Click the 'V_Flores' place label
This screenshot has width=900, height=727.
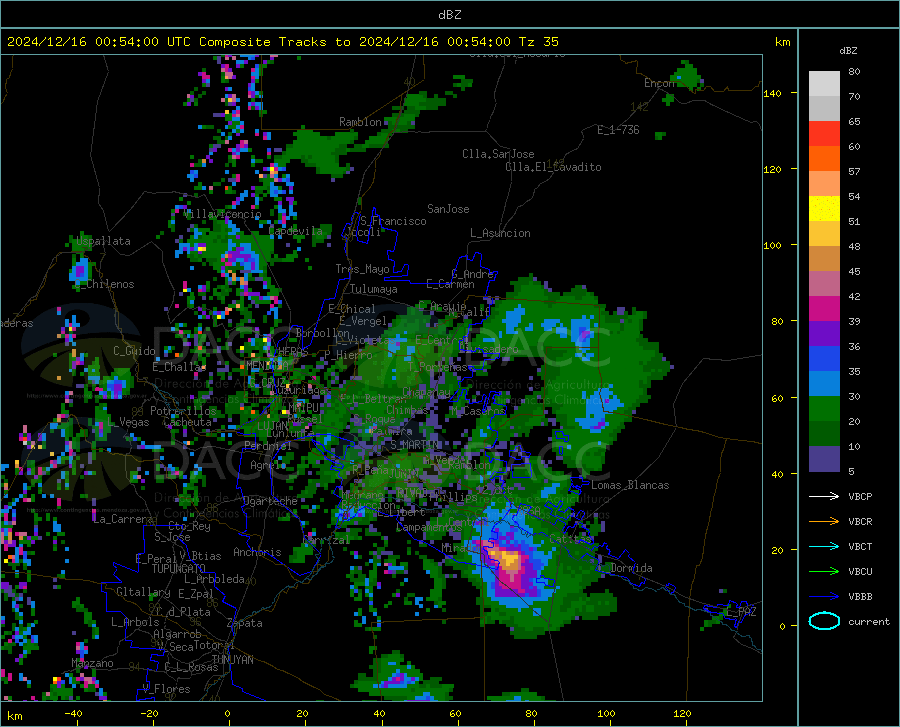click(x=166, y=689)
